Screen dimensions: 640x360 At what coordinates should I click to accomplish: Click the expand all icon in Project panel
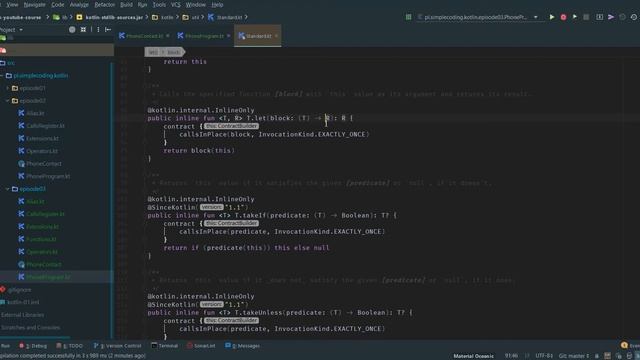(83, 29)
